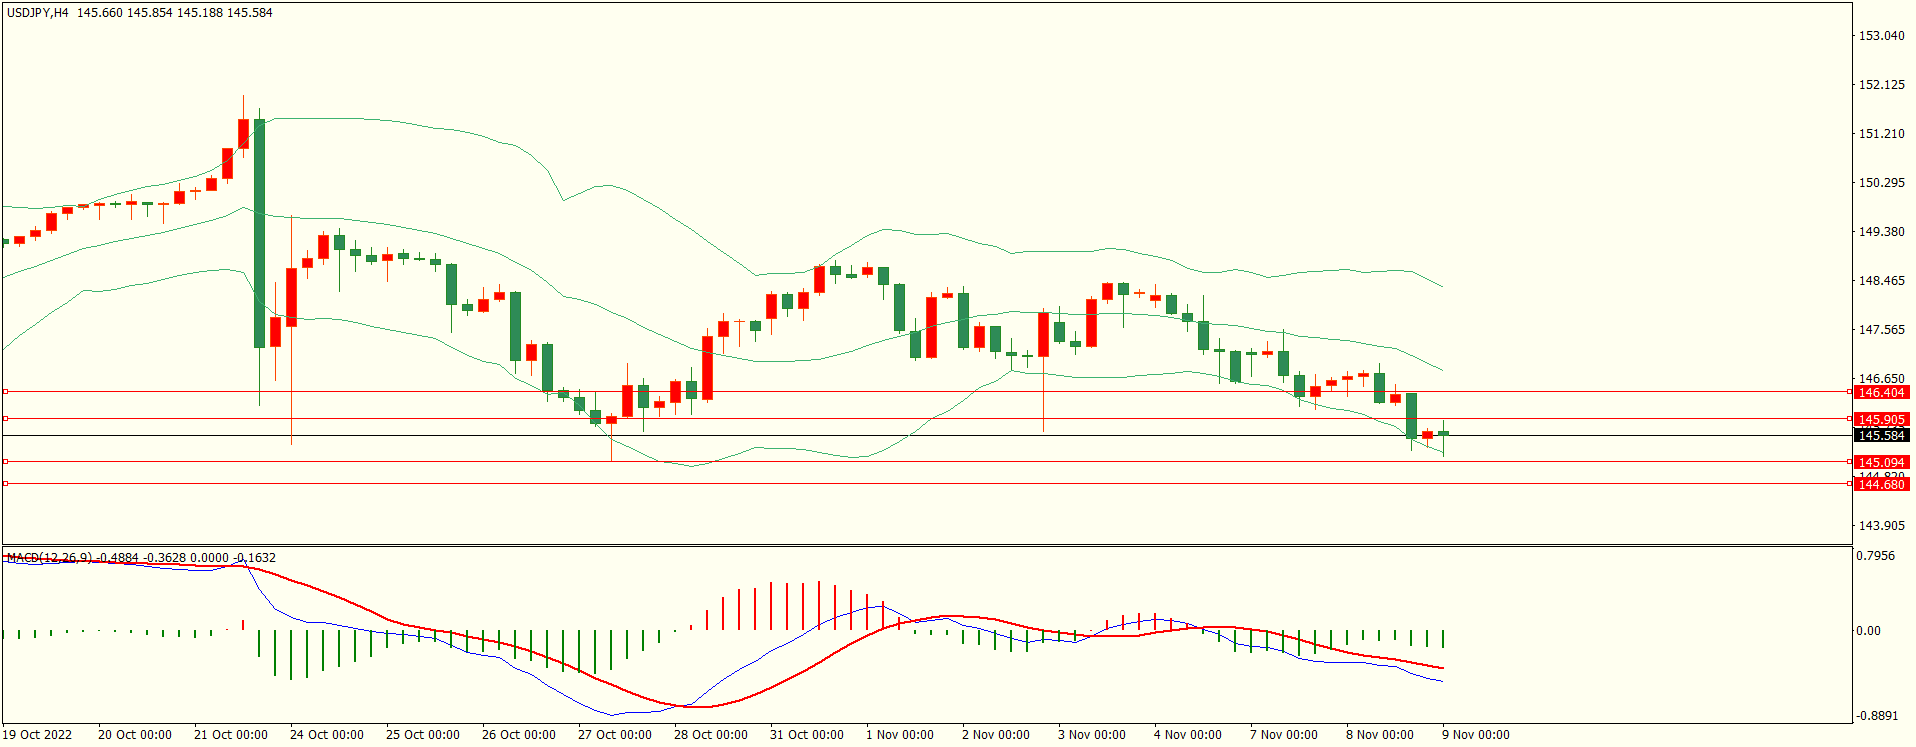Select the red 145.094 price level tag
1916x747 pixels.
[x=1881, y=463]
